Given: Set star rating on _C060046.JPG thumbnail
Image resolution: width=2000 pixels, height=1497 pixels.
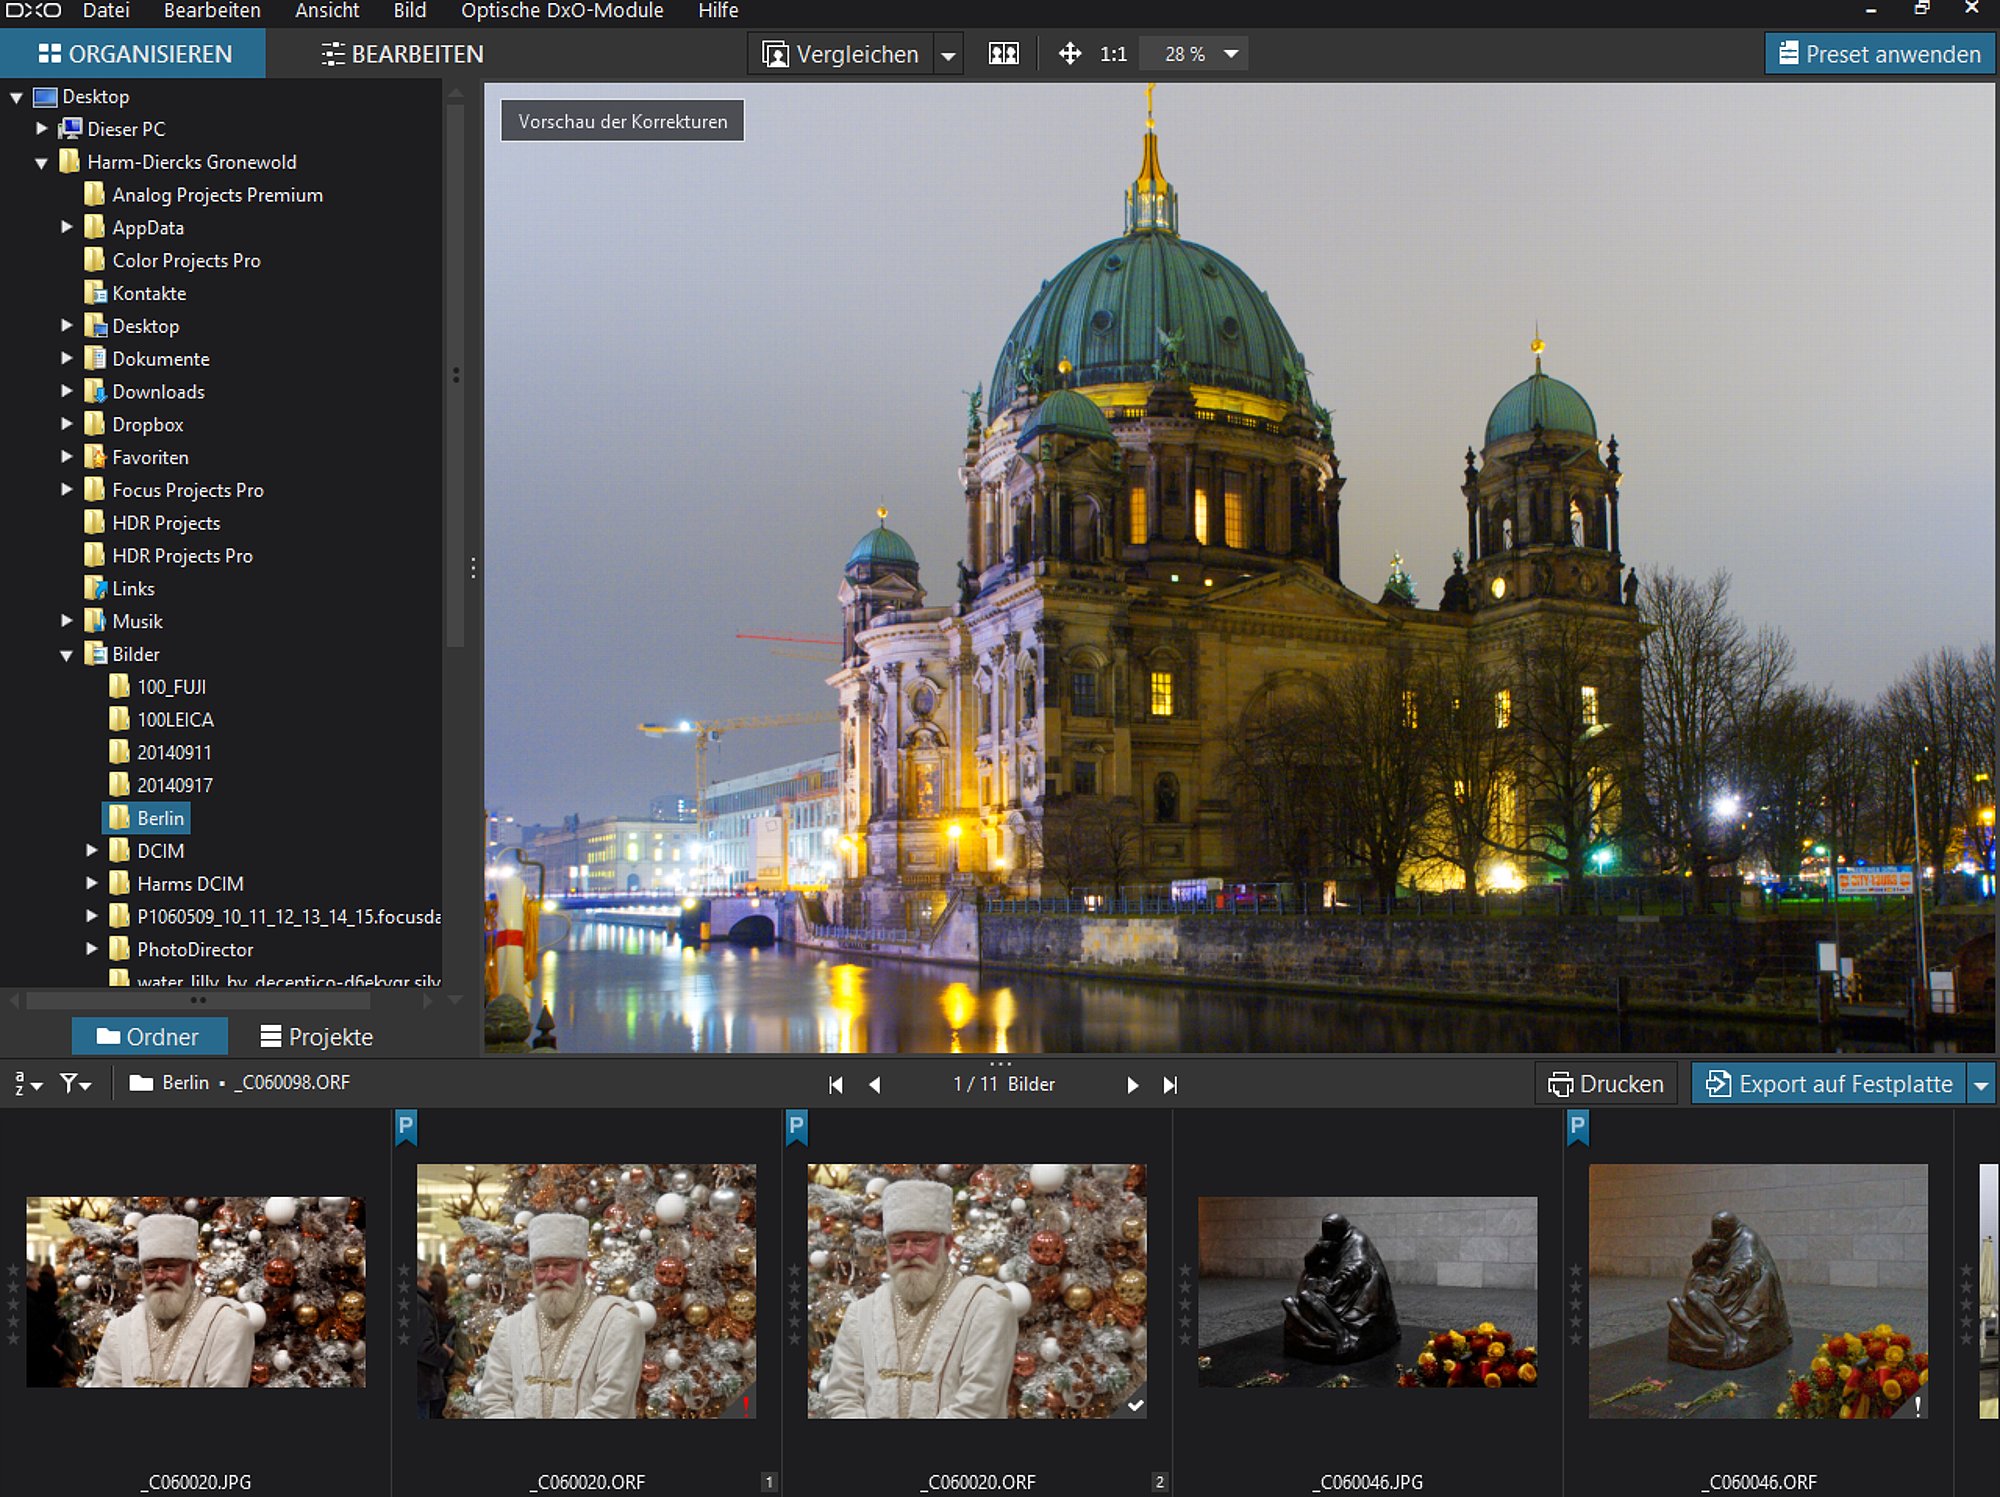Looking at the screenshot, I should (x=1185, y=1304).
